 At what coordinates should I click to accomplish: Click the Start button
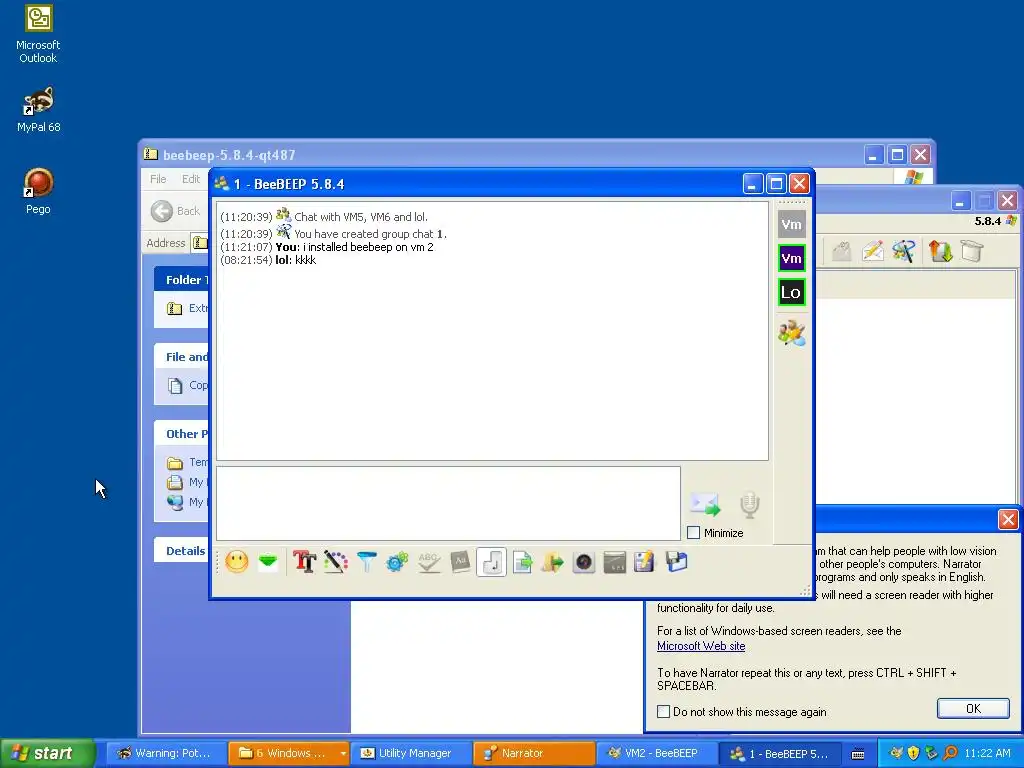point(48,754)
